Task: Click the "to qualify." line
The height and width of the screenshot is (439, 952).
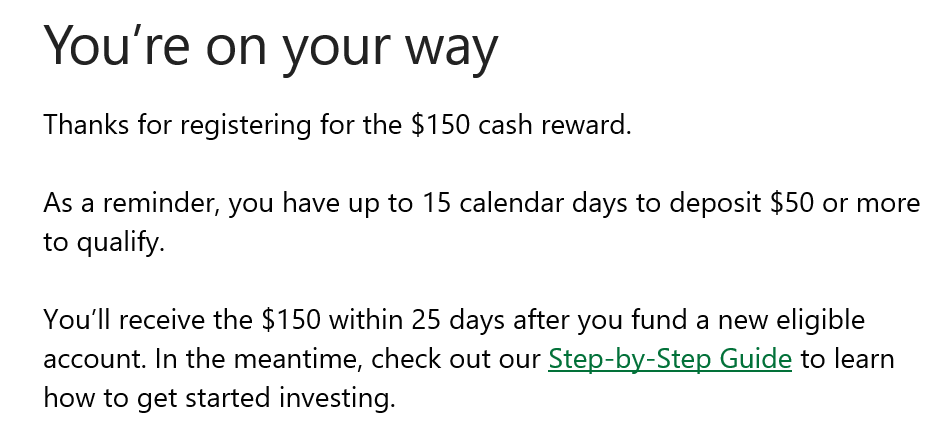Action: click(x=103, y=243)
